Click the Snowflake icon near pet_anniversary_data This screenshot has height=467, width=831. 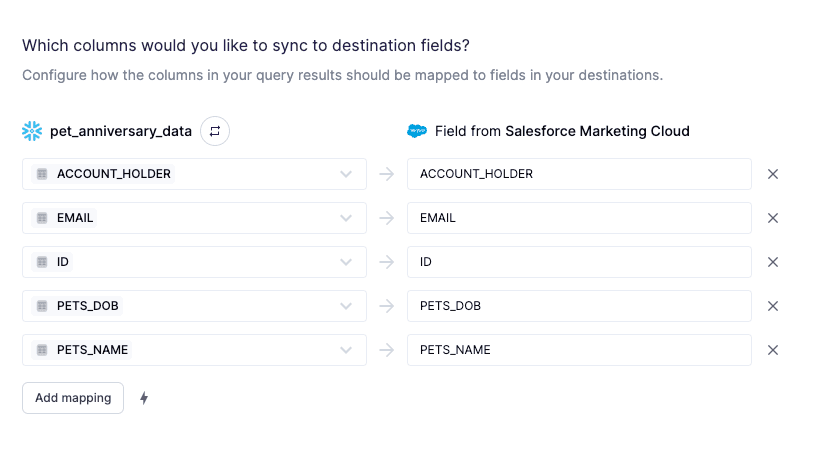pos(32,131)
